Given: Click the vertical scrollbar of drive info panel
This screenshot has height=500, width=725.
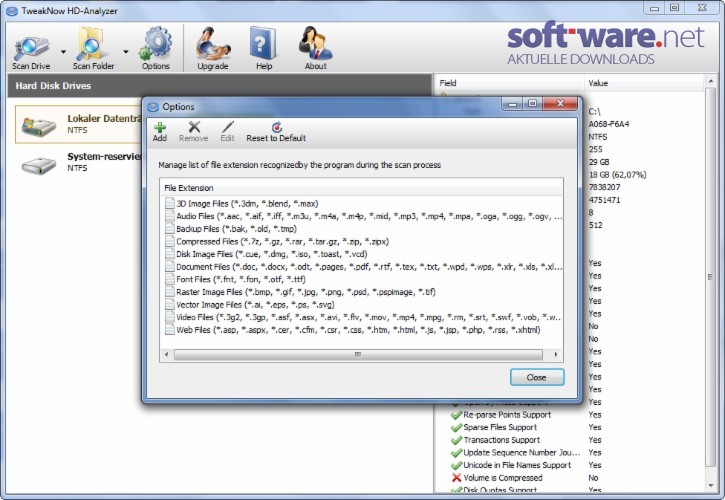Looking at the screenshot, I should pyautogui.click(x=710, y=278).
